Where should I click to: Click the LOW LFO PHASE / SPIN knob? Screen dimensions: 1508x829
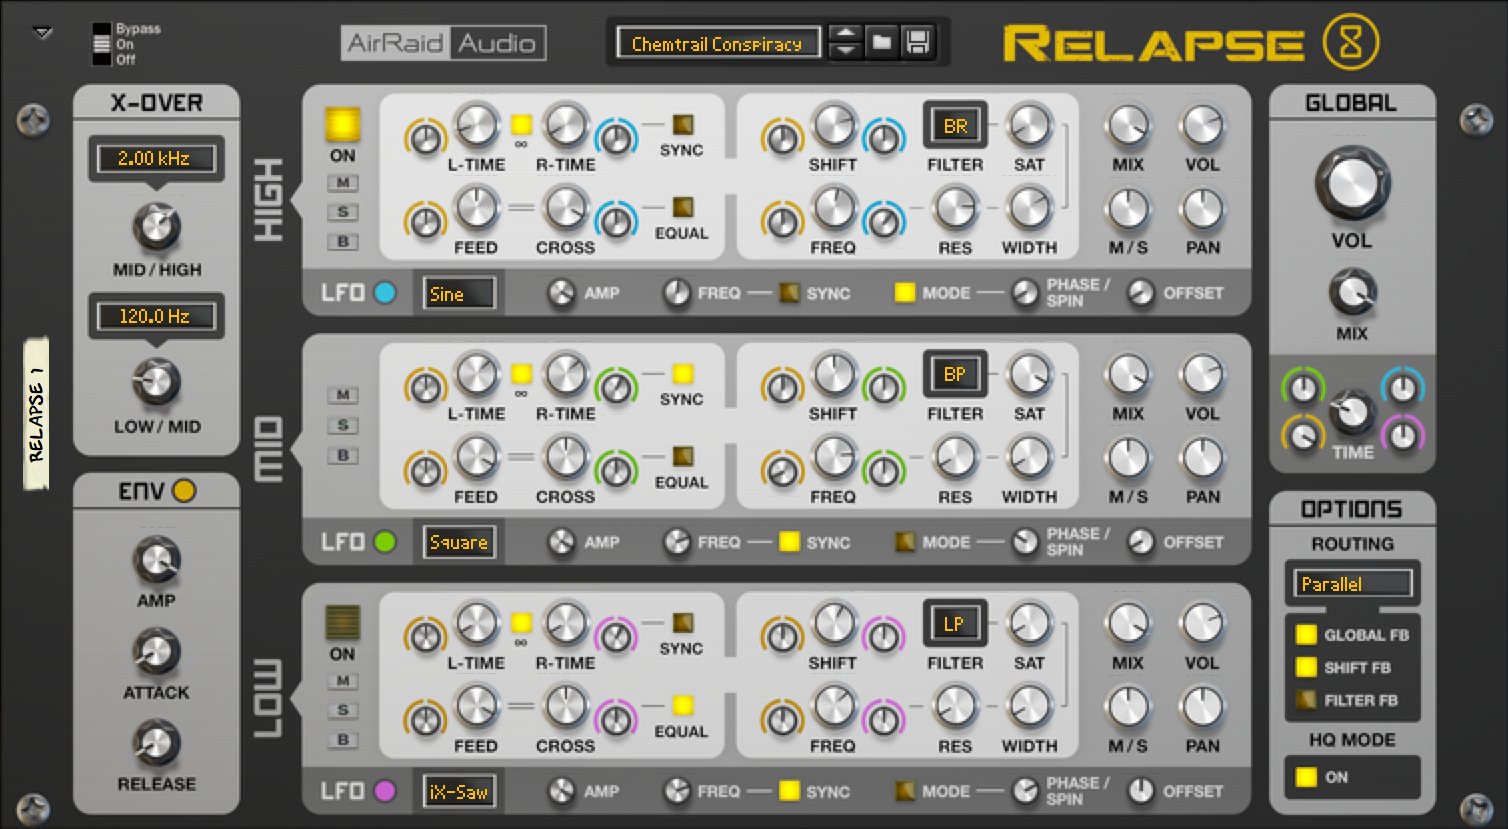pos(1025,791)
